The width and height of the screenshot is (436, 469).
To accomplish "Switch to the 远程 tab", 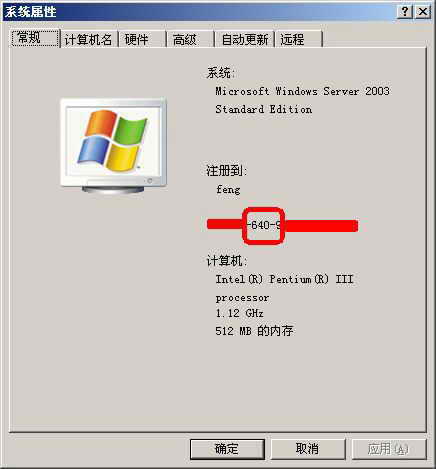I will pos(298,40).
